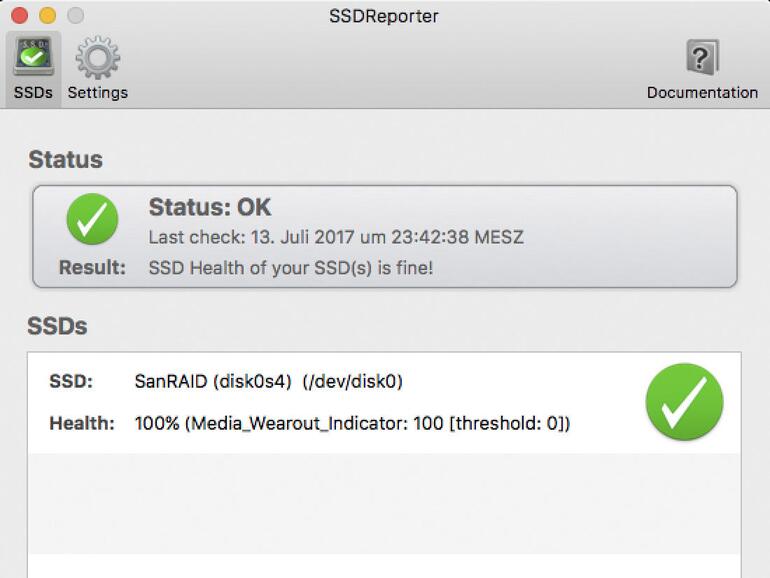Click the Media_Wearout_Indicator health value

tap(352, 423)
